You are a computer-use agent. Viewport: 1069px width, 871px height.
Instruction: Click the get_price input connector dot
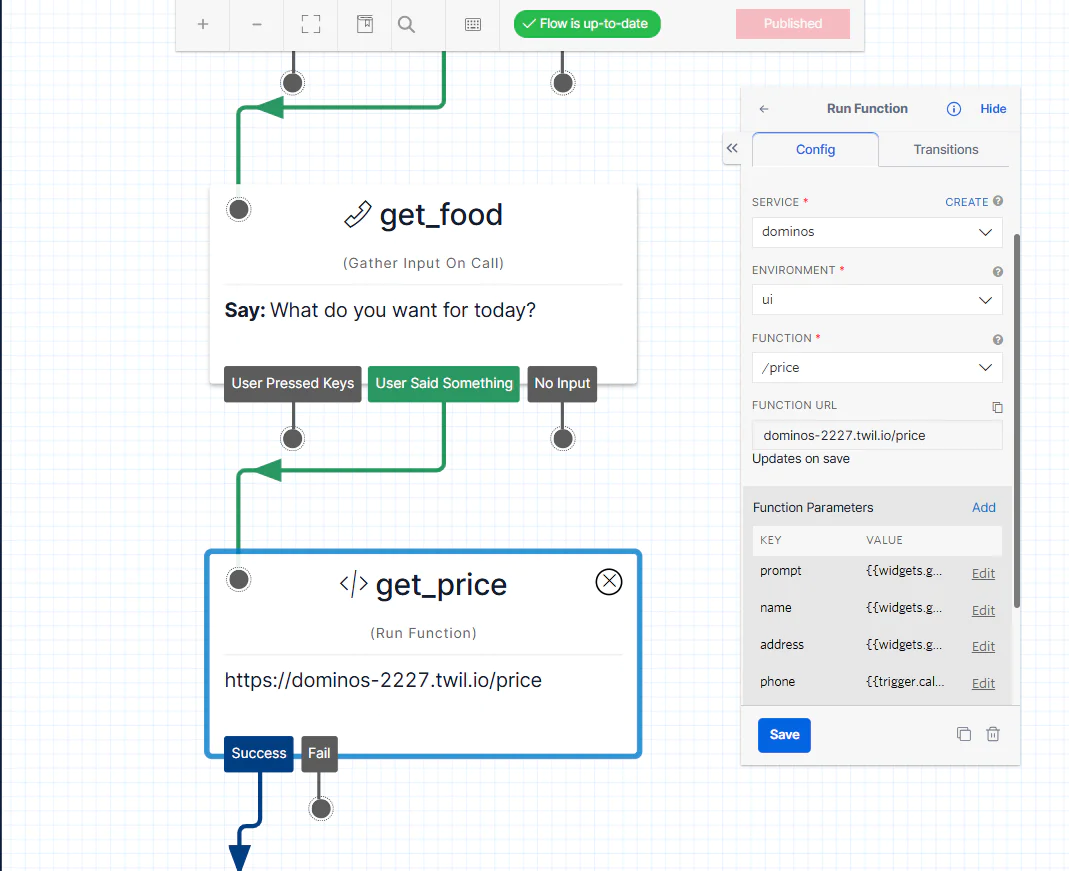239,580
